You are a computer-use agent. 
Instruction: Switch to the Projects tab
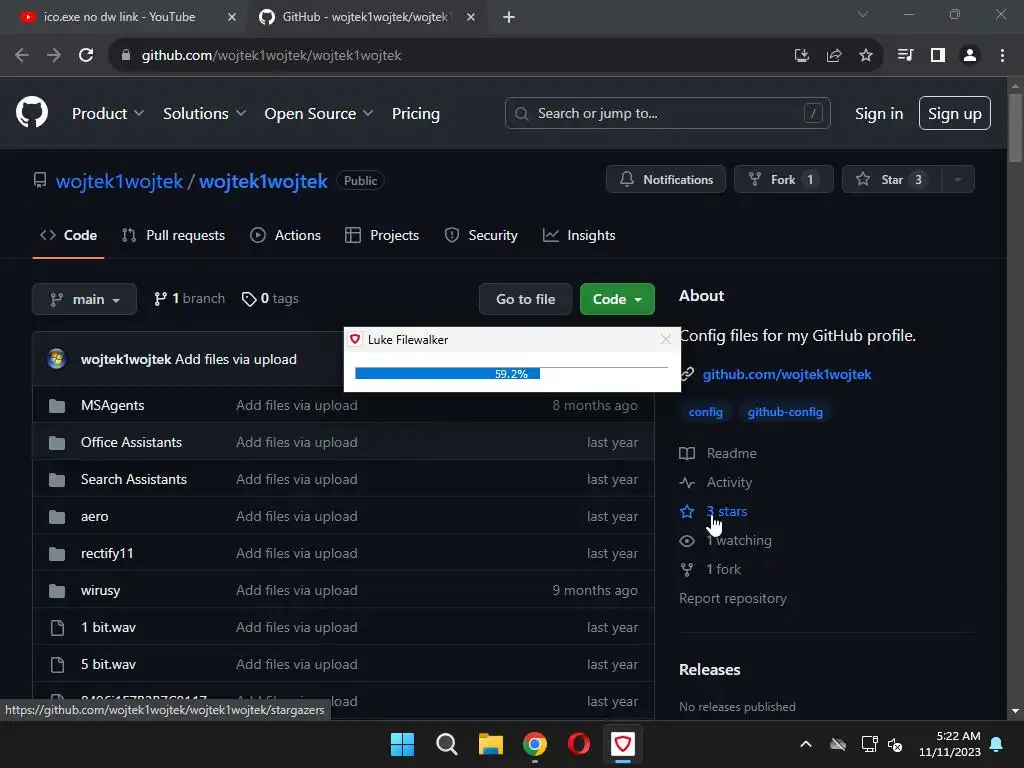[x=382, y=235]
